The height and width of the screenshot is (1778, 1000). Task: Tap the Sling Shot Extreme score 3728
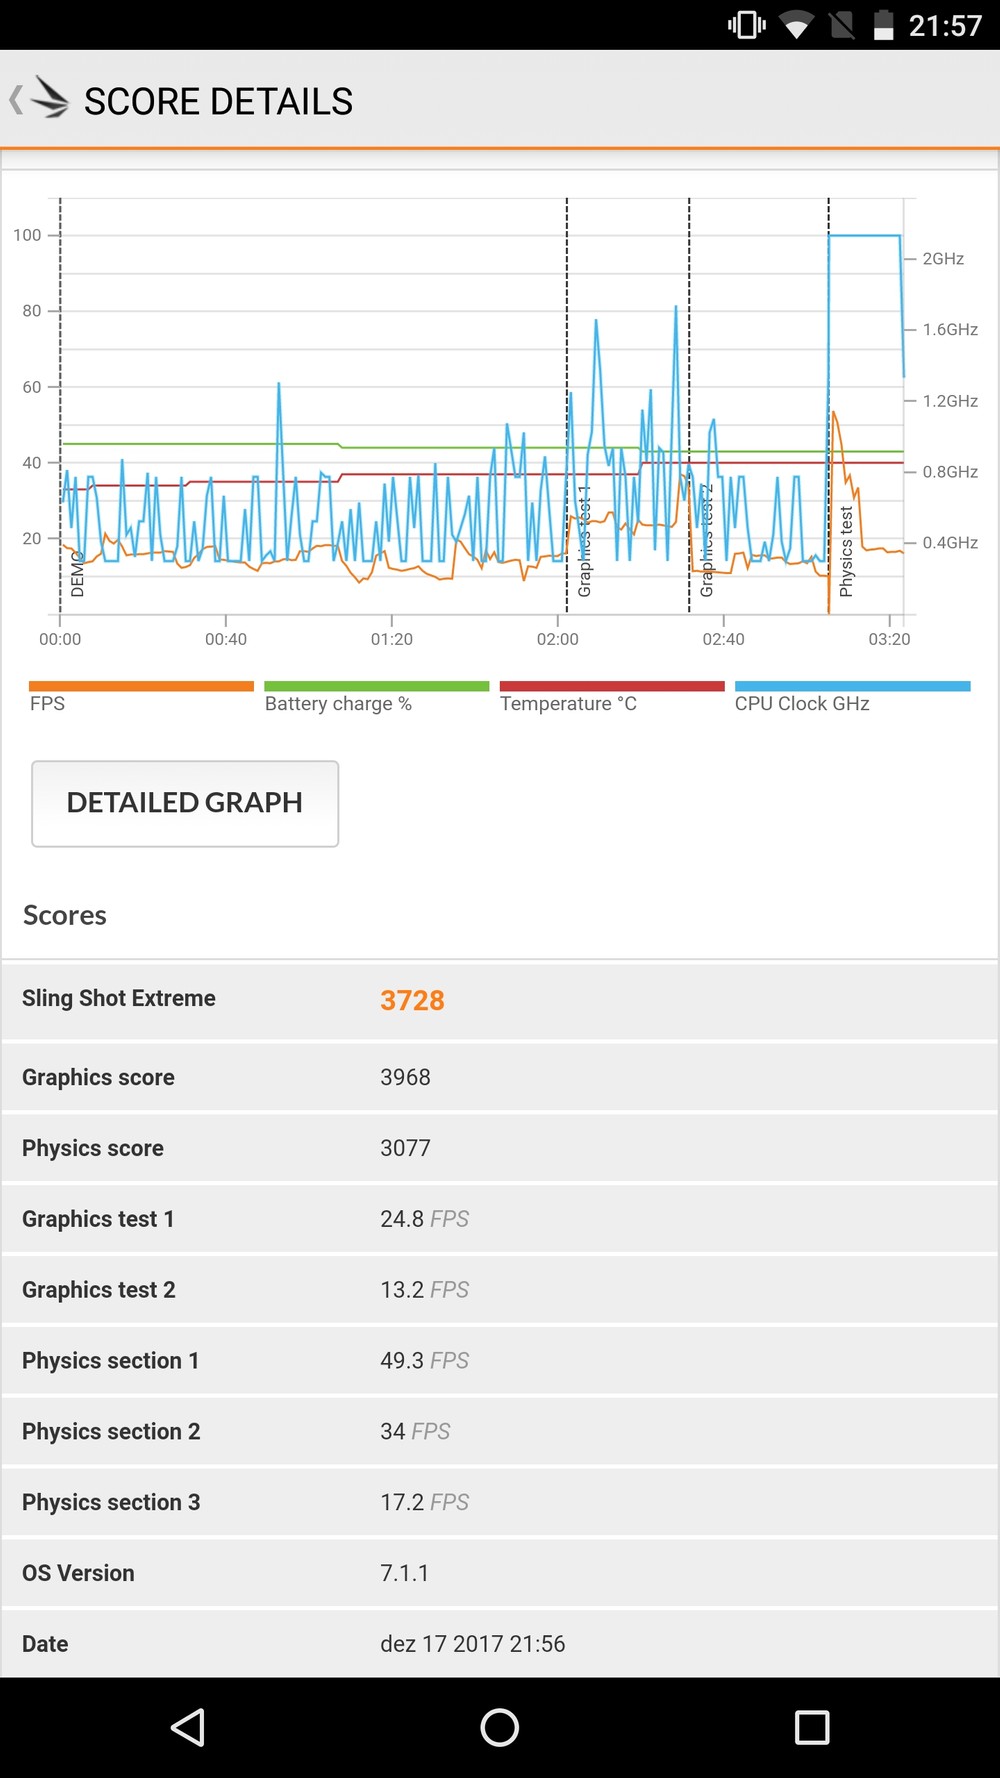point(412,1000)
